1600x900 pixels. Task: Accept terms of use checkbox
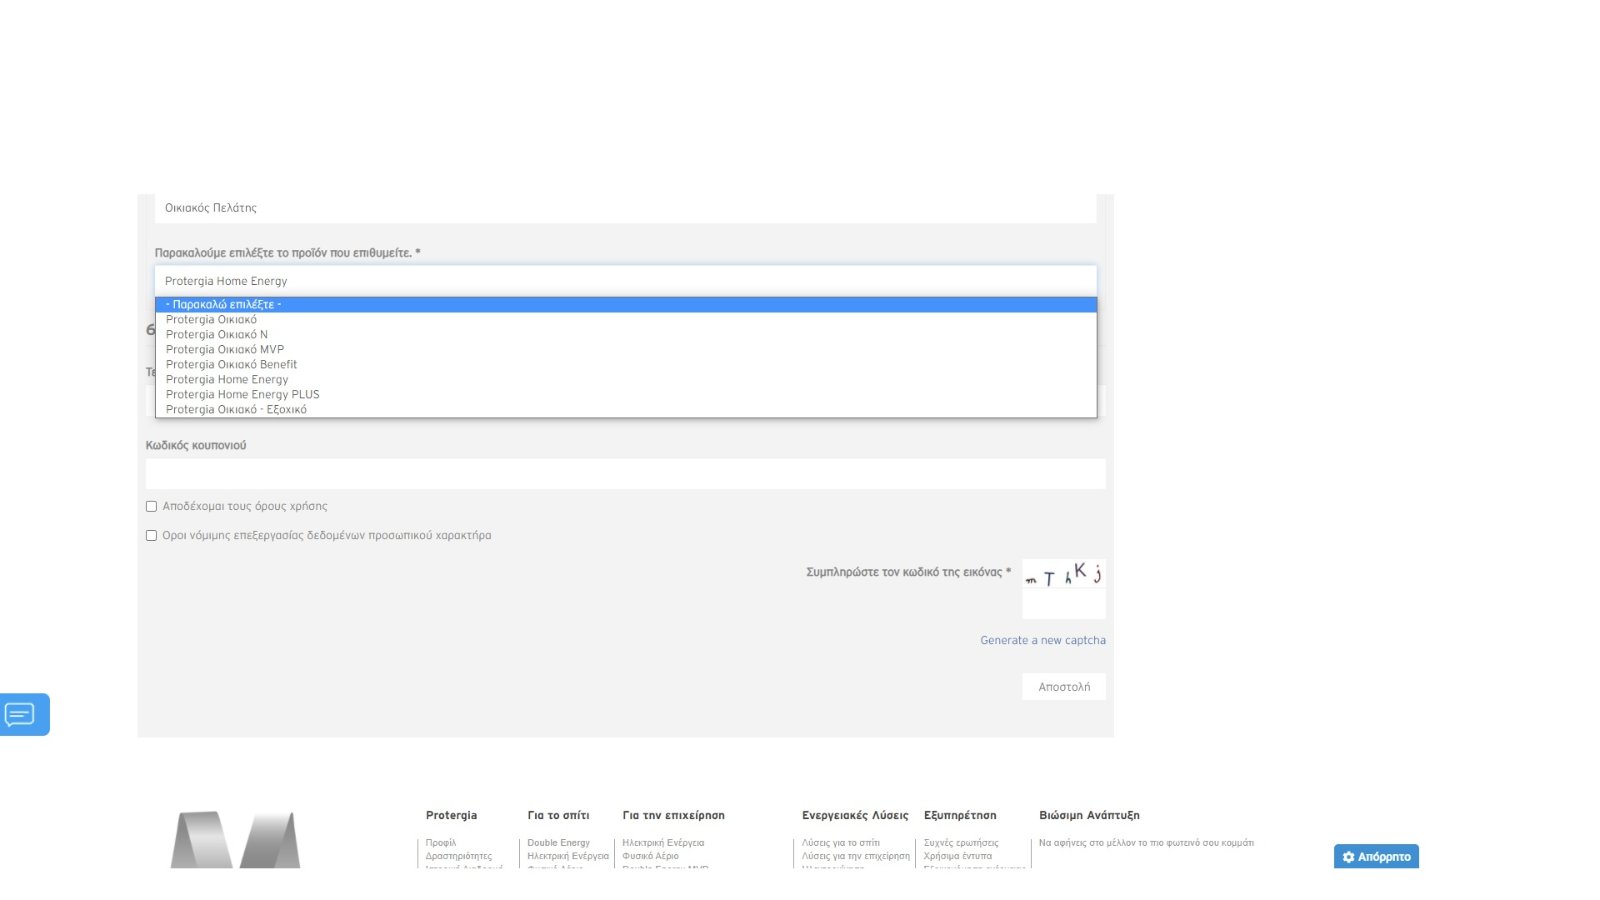click(x=151, y=507)
